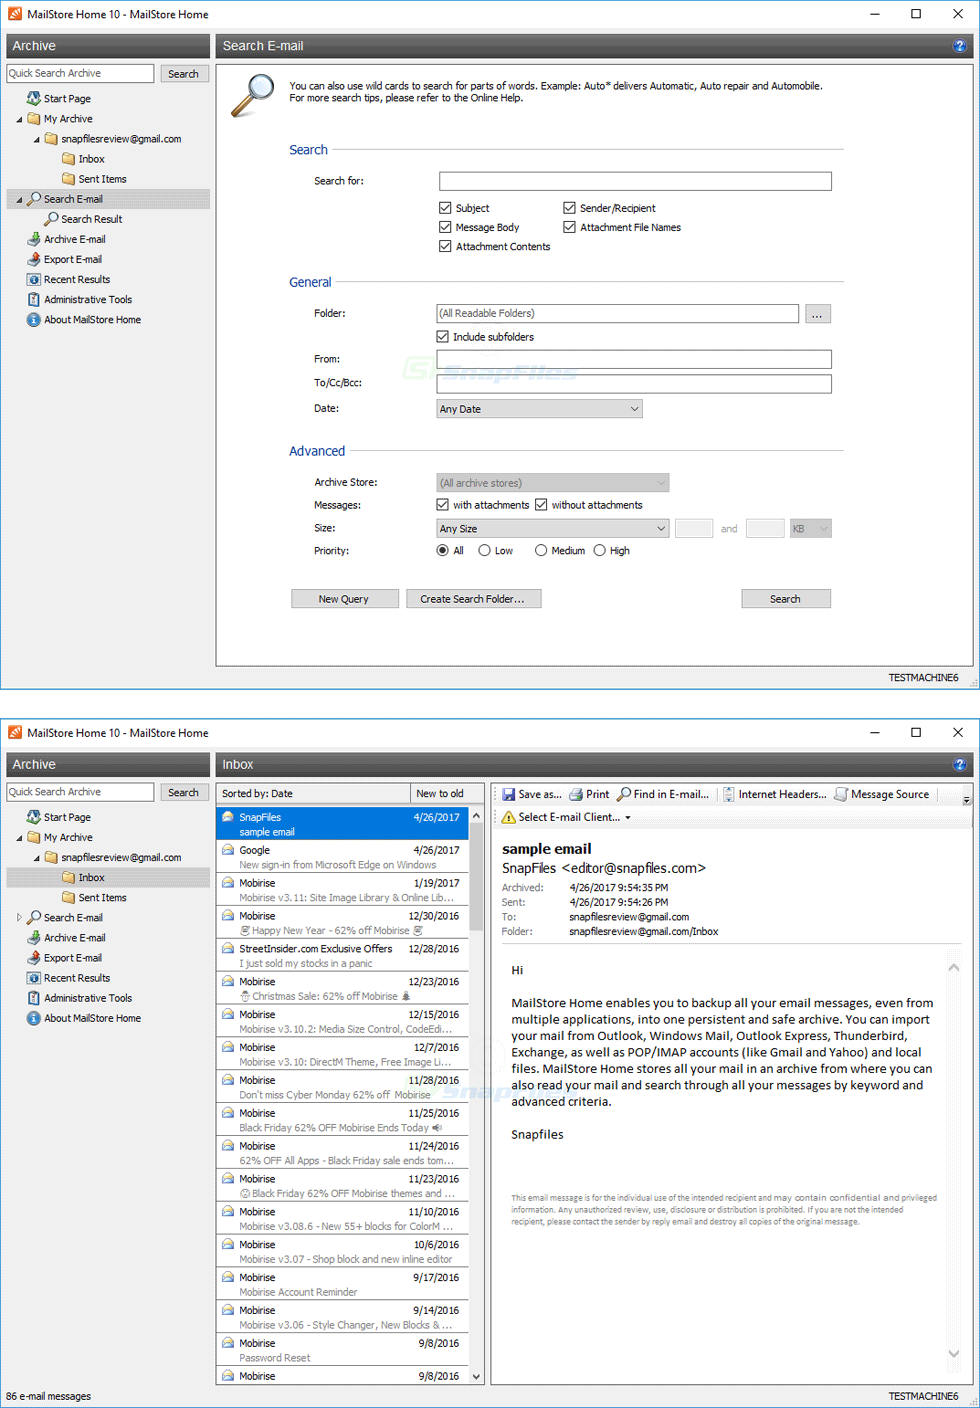Click About MailStore Home icon in upper window

click(x=34, y=319)
